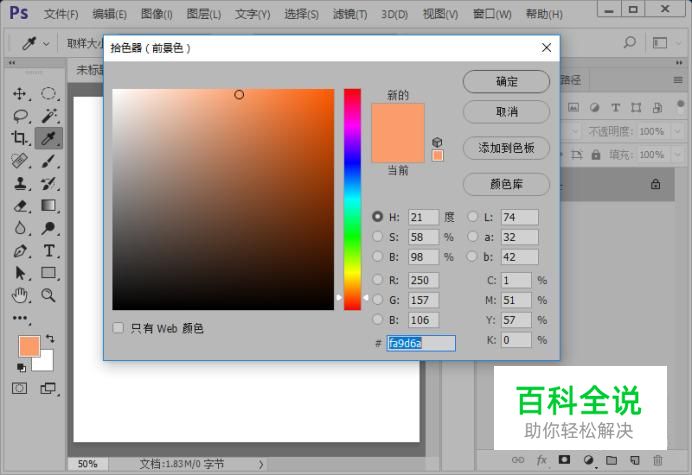Select the Pen tool
692x475 pixels.
click(19, 251)
